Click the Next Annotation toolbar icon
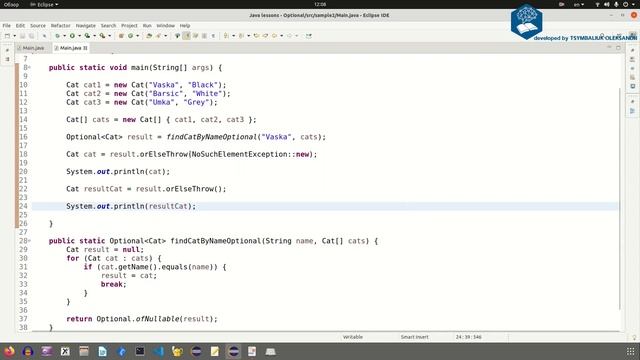Image resolution: width=640 pixels, height=360 pixels. point(226,36)
